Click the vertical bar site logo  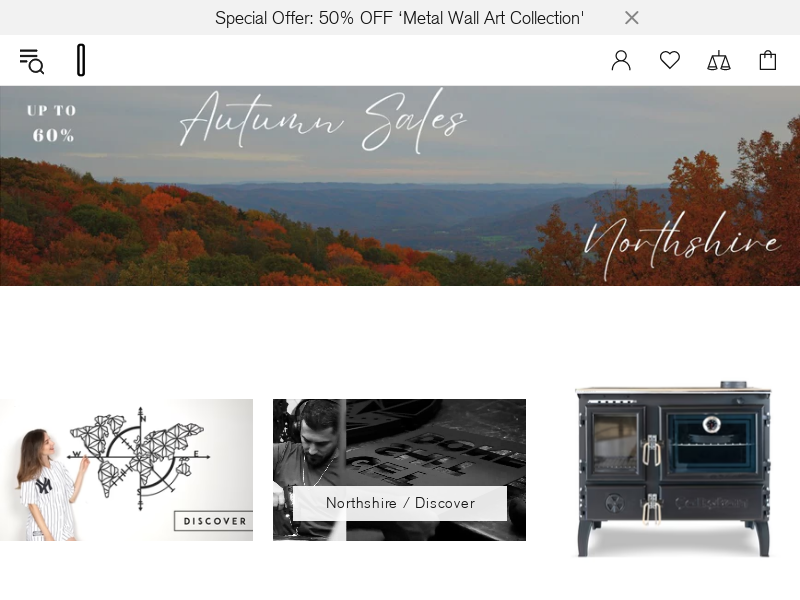[81, 60]
